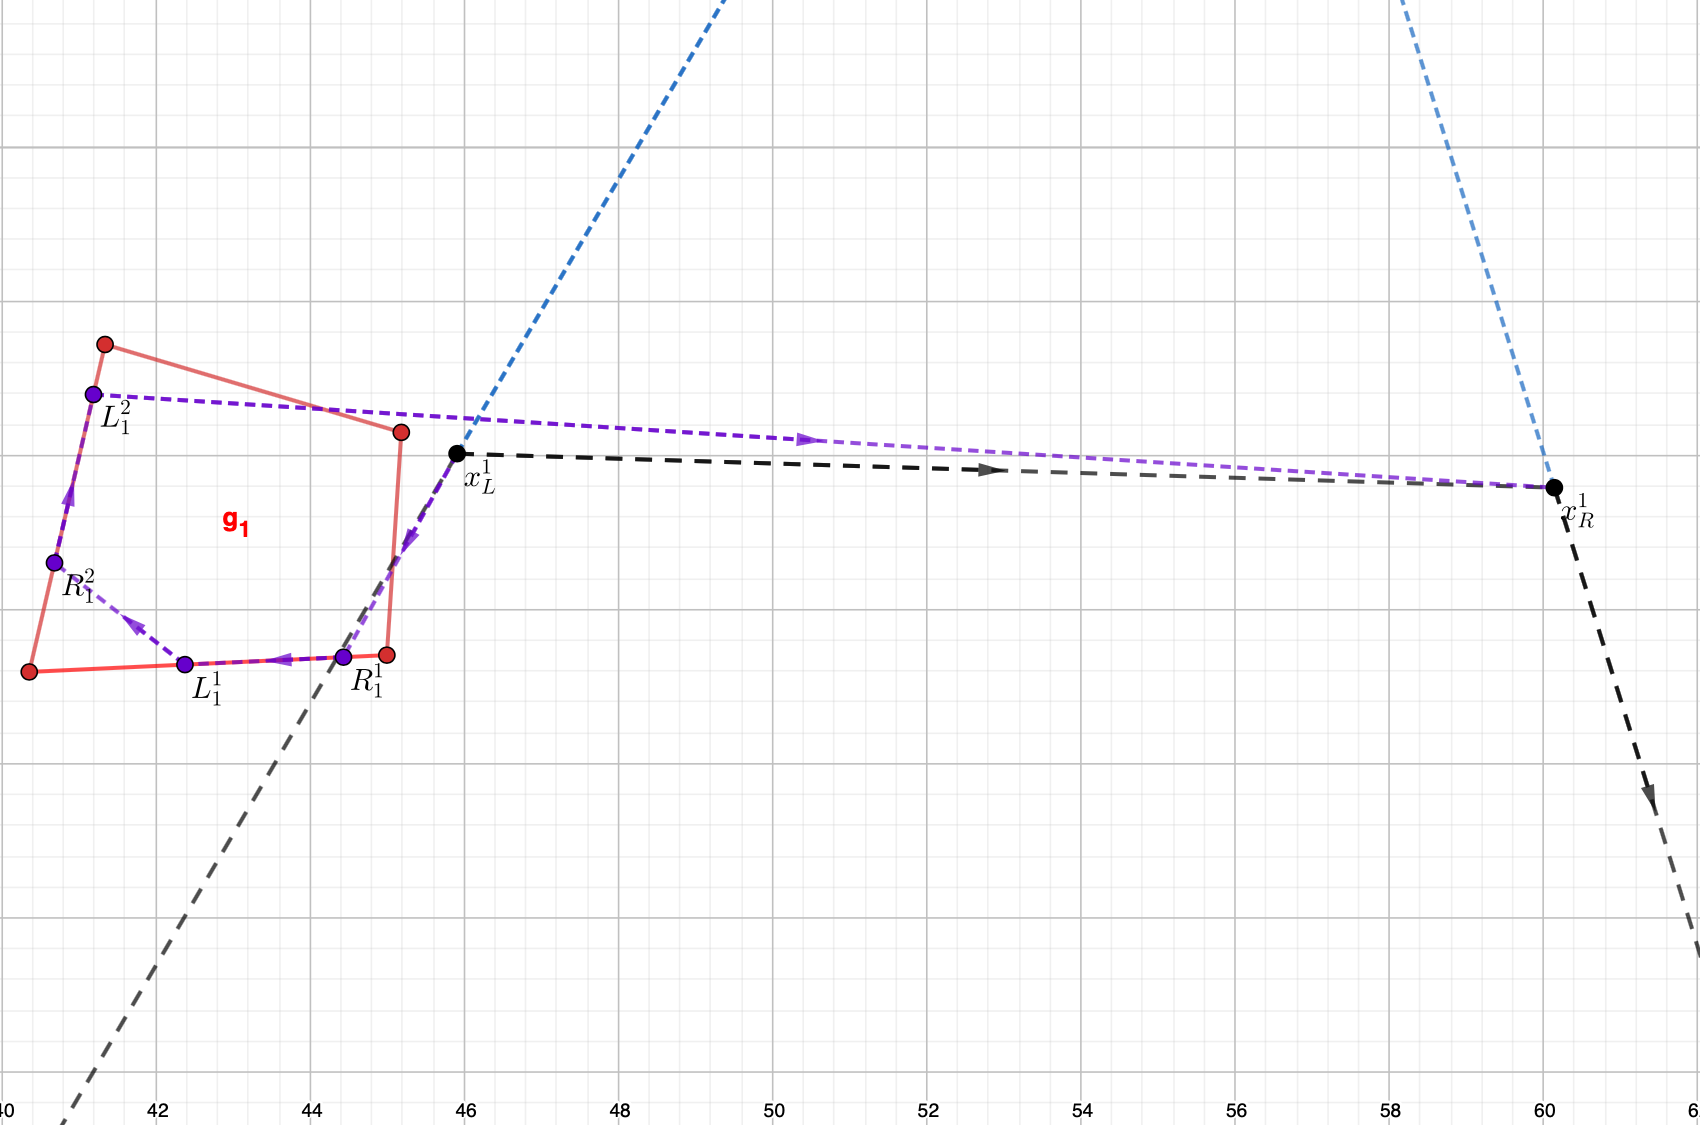Select the purple point labeled R₁²
1700x1125 pixels.
coord(54,563)
